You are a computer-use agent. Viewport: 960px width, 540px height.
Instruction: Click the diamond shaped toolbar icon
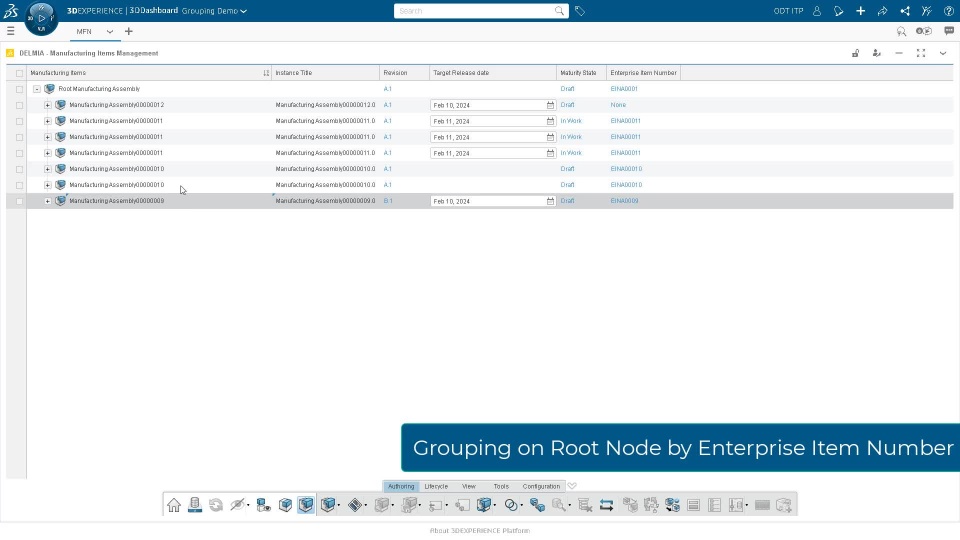pyautogui.click(x=355, y=505)
